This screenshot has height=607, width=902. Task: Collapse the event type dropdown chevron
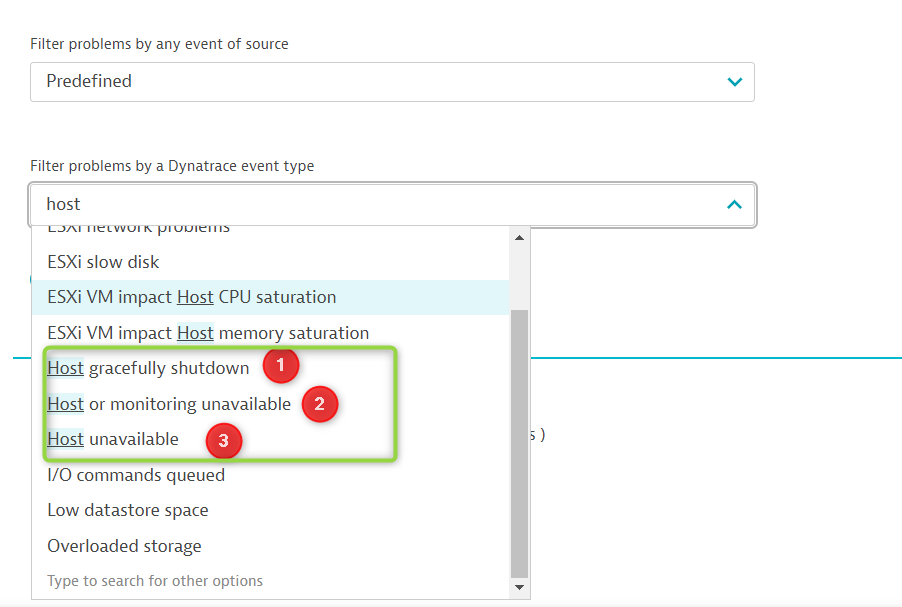click(734, 204)
